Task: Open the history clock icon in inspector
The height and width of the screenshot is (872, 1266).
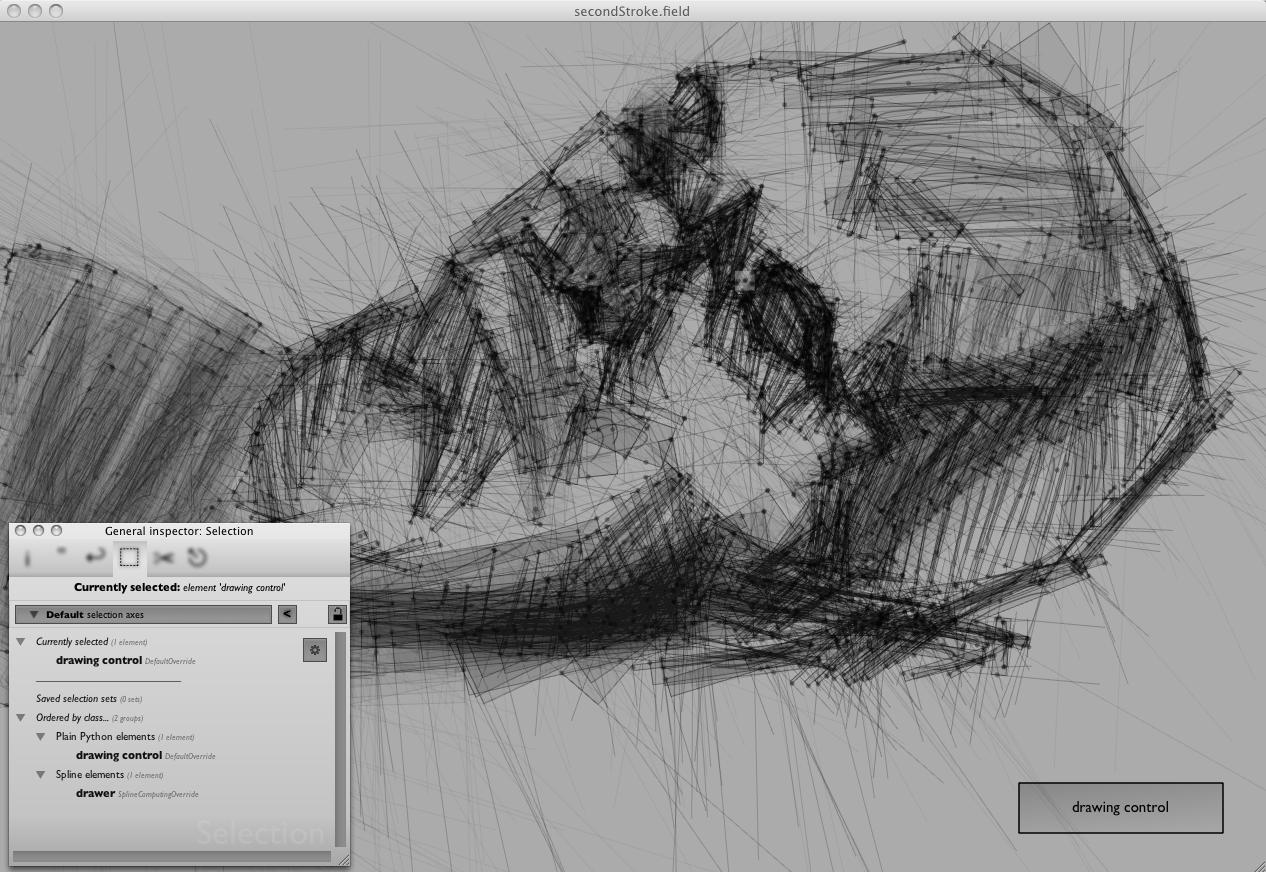Action: pos(196,558)
